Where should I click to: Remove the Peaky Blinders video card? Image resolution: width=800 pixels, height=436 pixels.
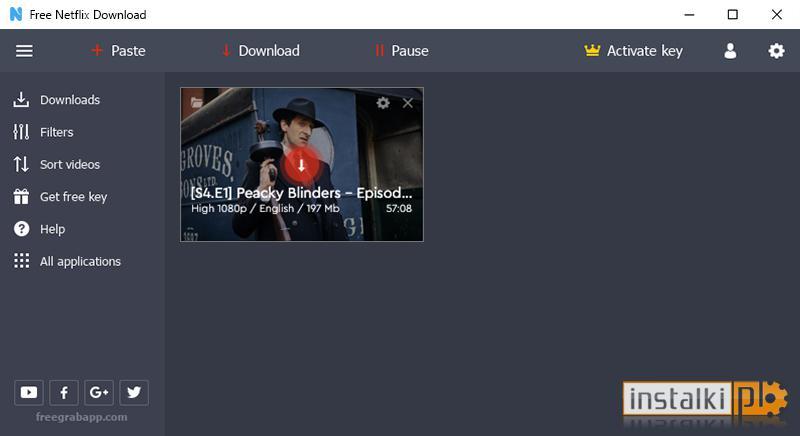408,103
